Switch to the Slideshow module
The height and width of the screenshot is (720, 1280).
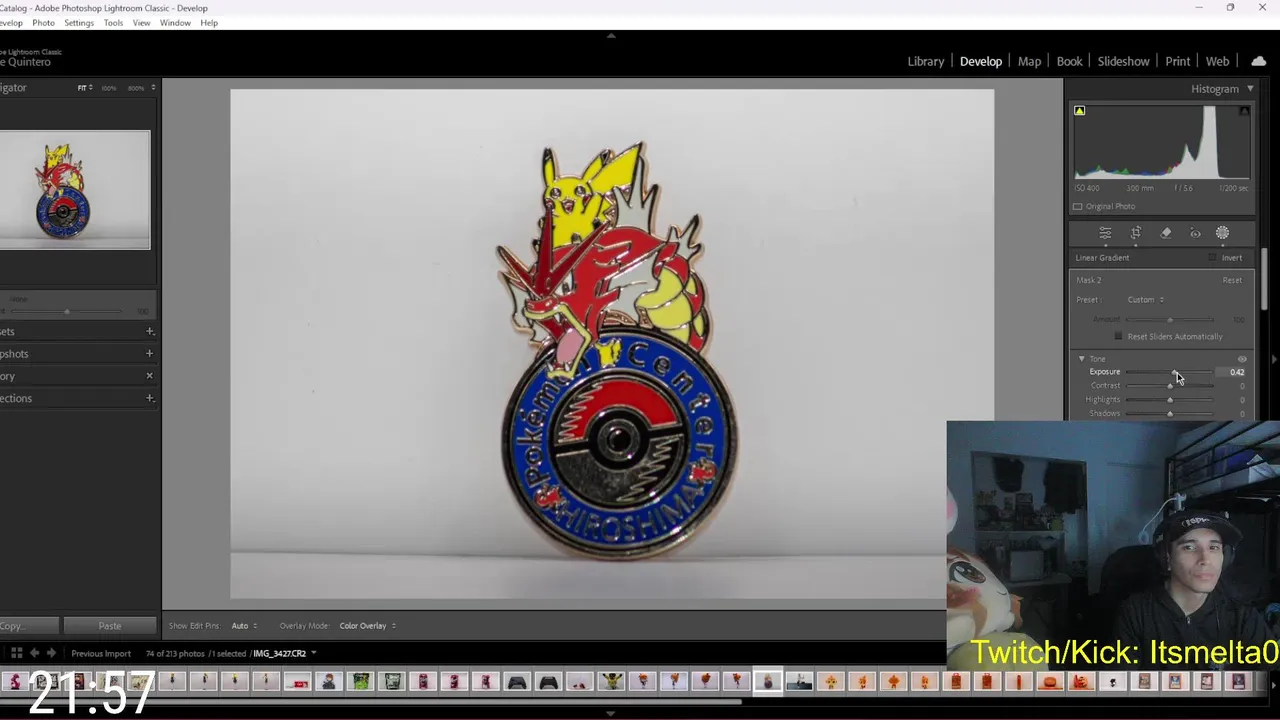(x=1123, y=61)
